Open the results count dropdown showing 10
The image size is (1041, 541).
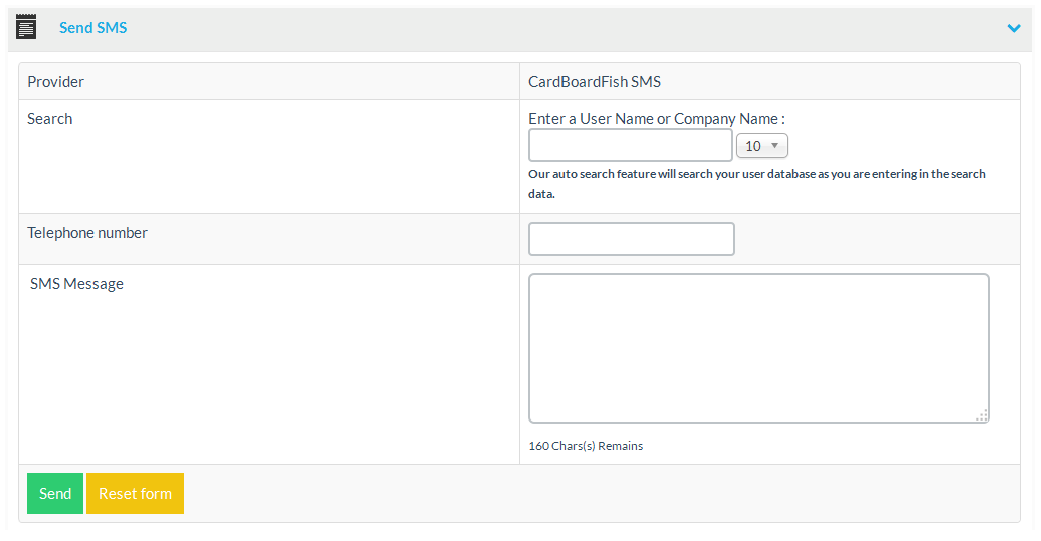coord(762,146)
